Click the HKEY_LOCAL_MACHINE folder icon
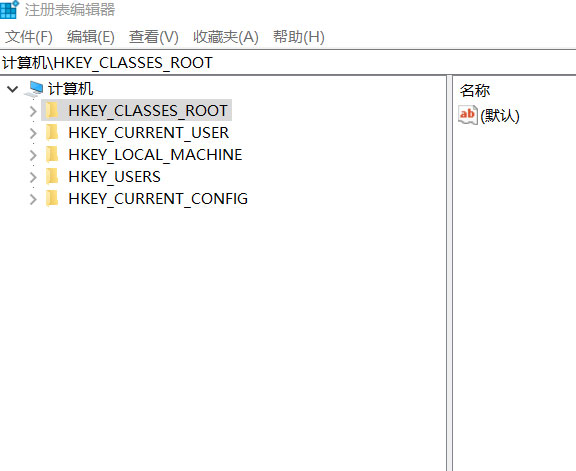This screenshot has width=576, height=471. click(52, 154)
